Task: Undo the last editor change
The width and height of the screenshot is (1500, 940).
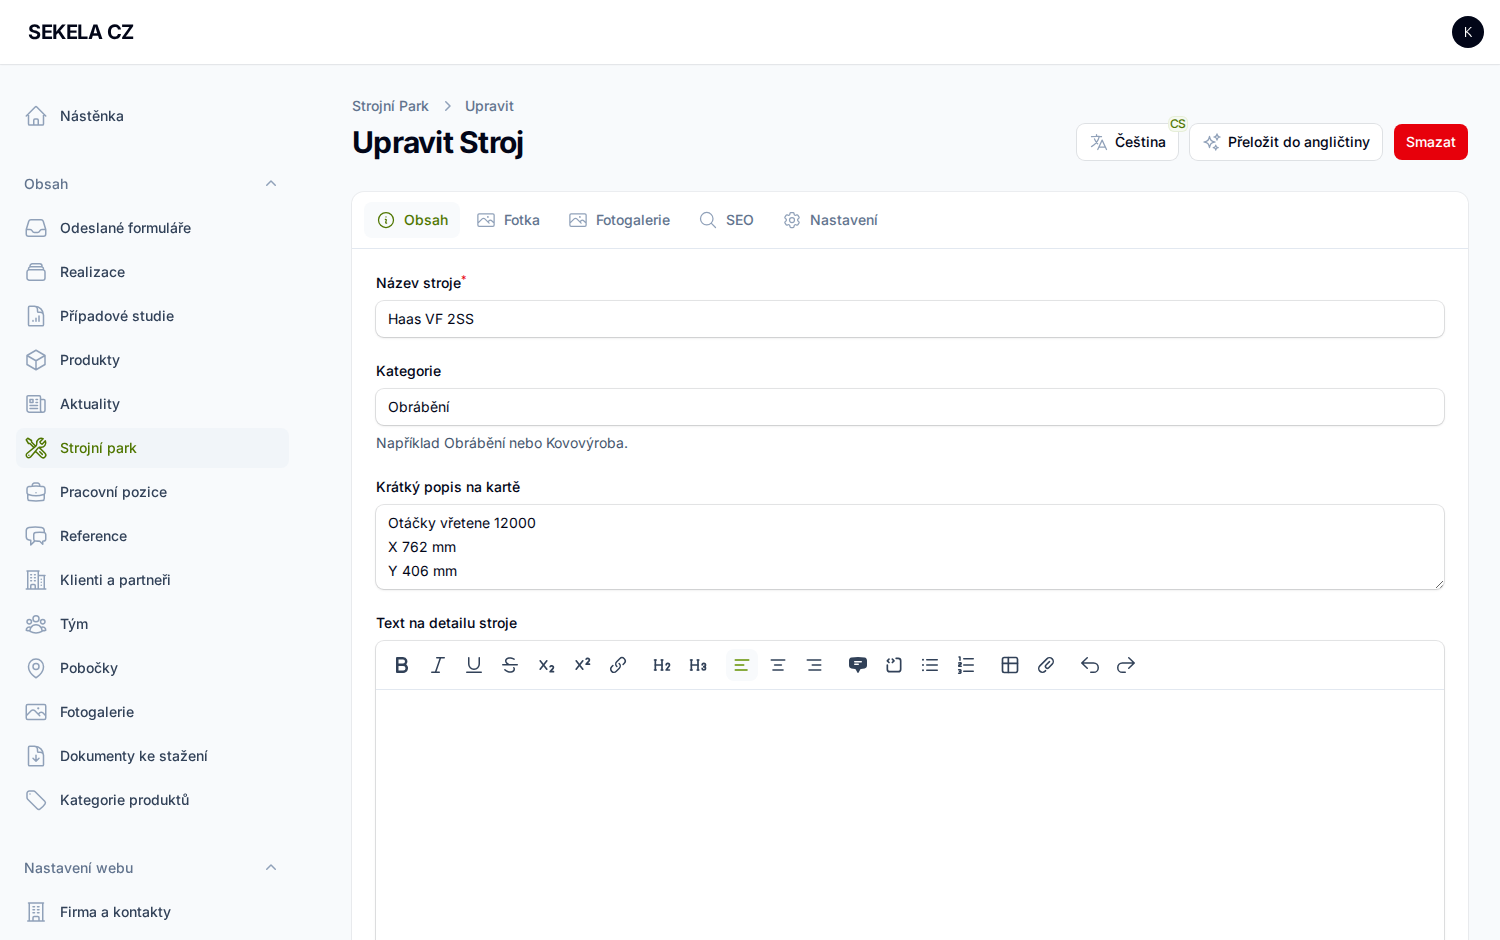Action: 1090,665
